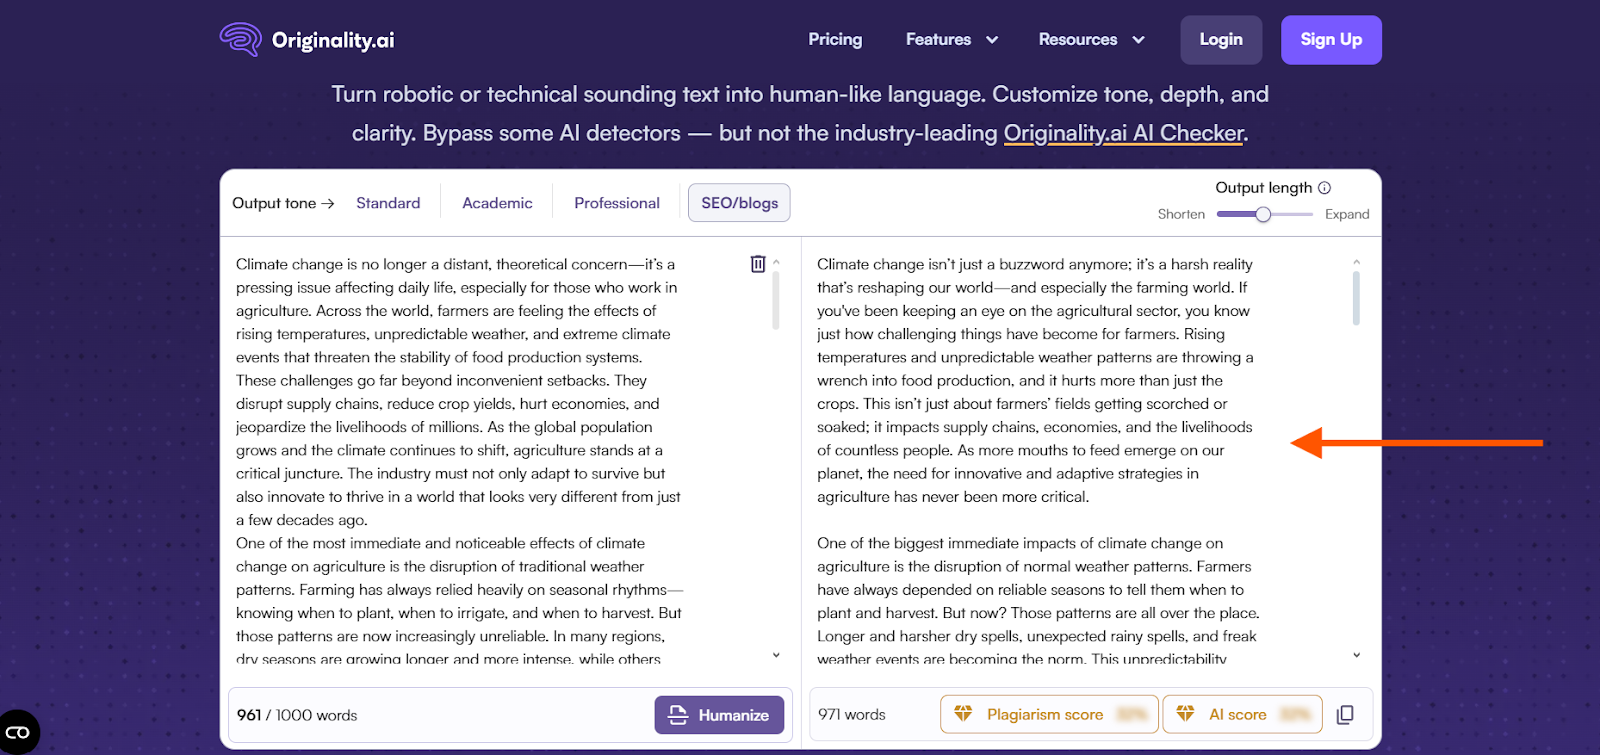Viewport: 1600px width, 755px height.
Task: Click the down arrow of output scrollbar
Action: click(x=1356, y=655)
